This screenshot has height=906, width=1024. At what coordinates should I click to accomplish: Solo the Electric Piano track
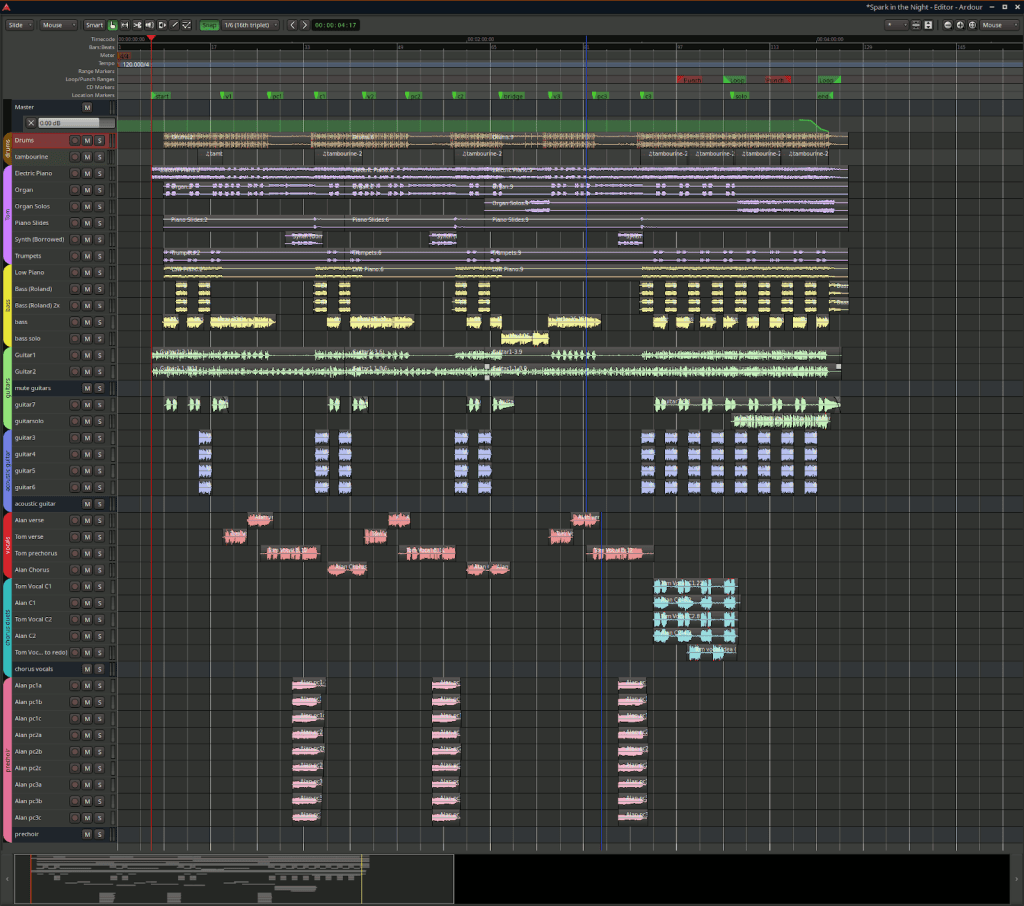(x=99, y=174)
